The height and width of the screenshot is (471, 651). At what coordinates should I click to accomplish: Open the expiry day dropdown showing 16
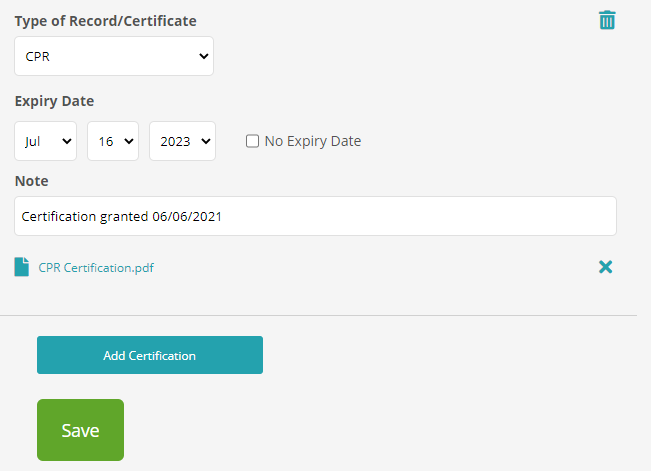(x=112, y=141)
